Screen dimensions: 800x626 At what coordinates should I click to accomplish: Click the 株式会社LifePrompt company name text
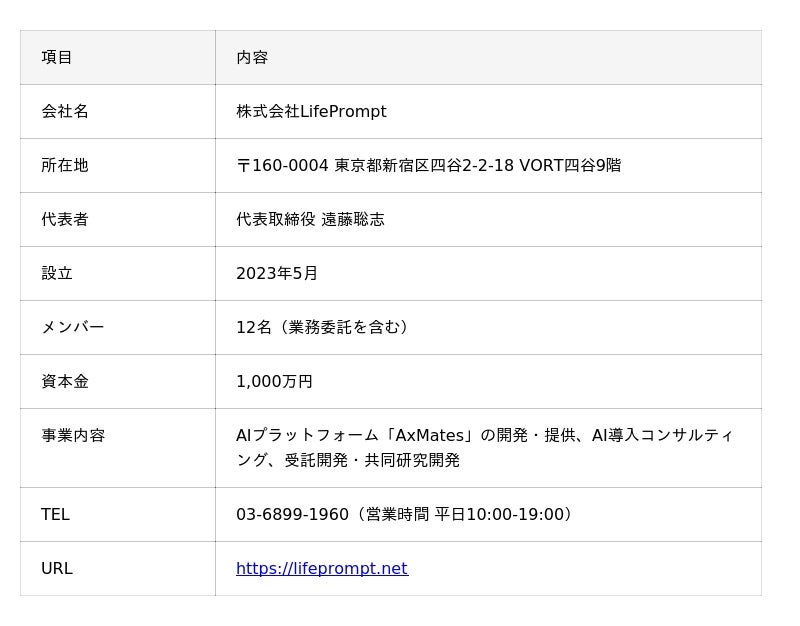click(x=311, y=111)
